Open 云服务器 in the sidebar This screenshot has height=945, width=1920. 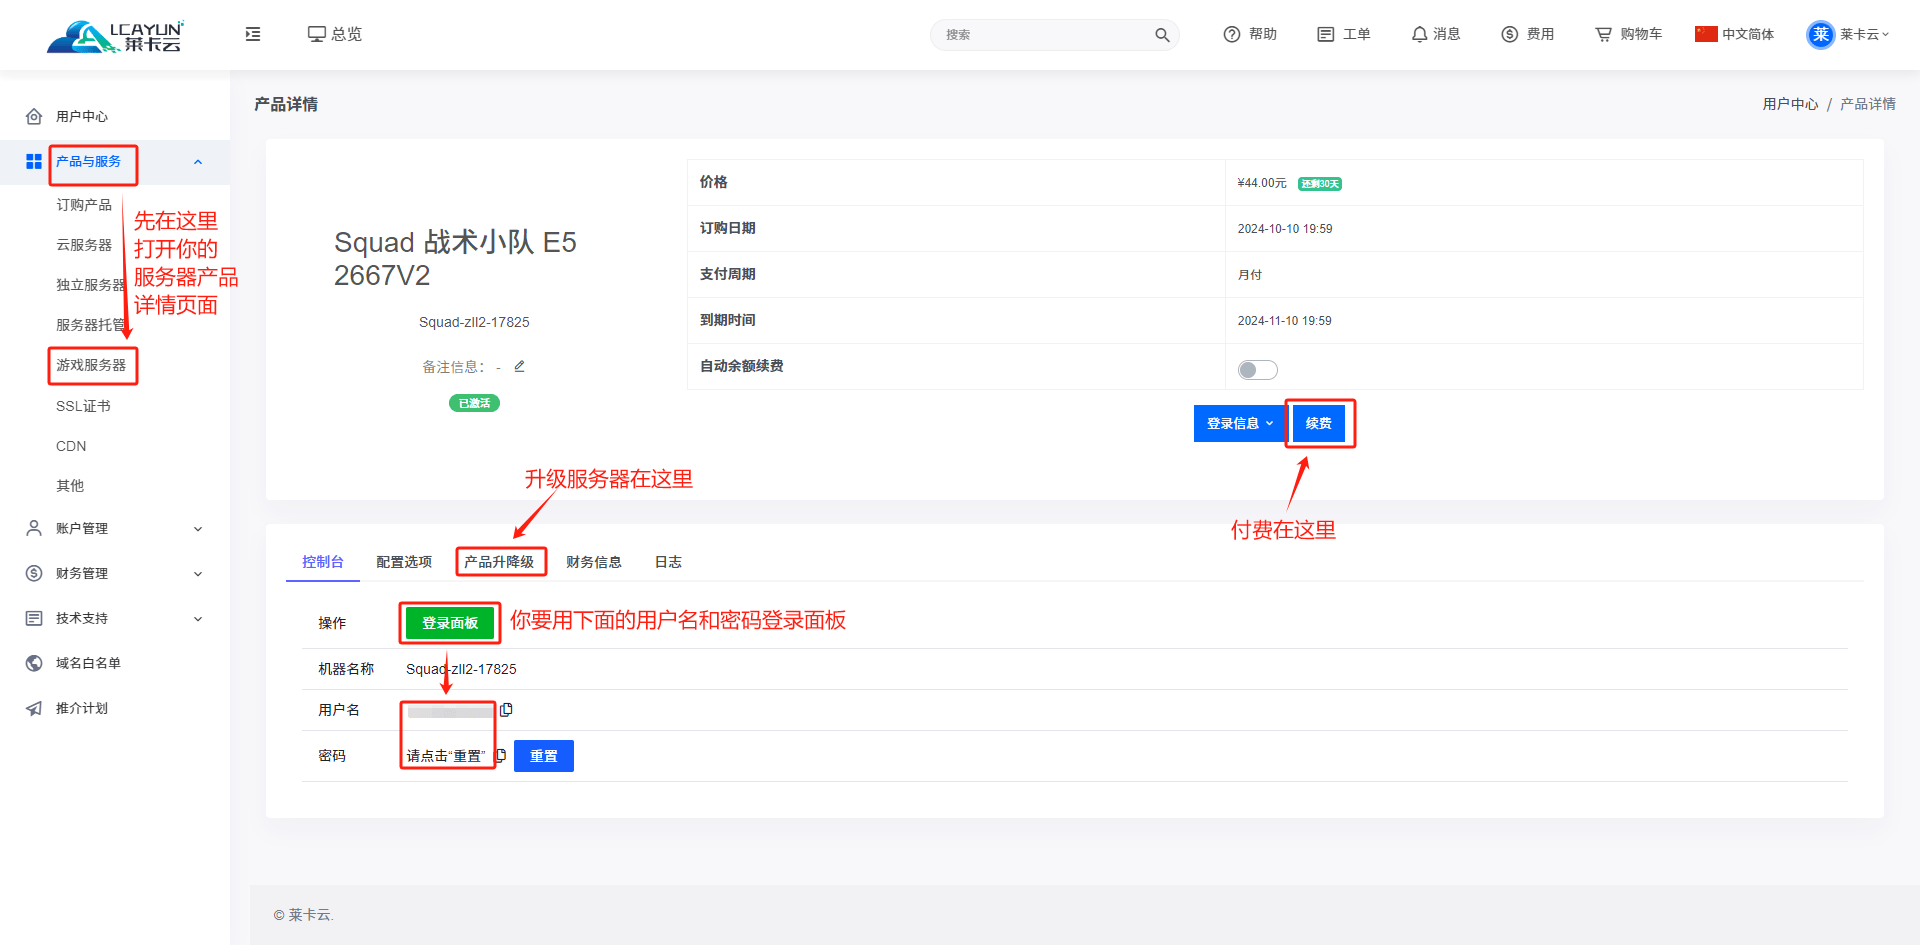point(84,245)
